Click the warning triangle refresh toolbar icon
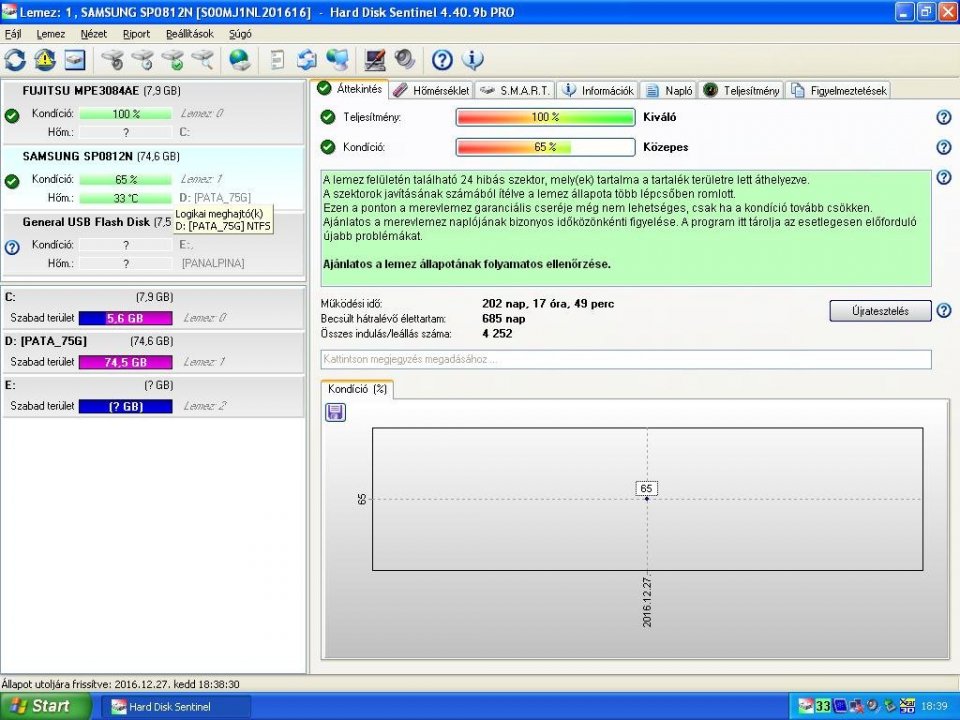Screen dimensions: 960x720 45,60
